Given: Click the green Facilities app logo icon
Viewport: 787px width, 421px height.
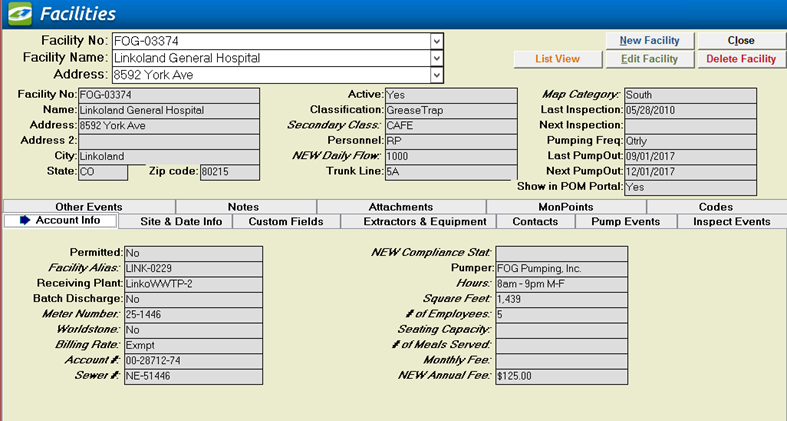Looking at the screenshot, I should tap(20, 14).
